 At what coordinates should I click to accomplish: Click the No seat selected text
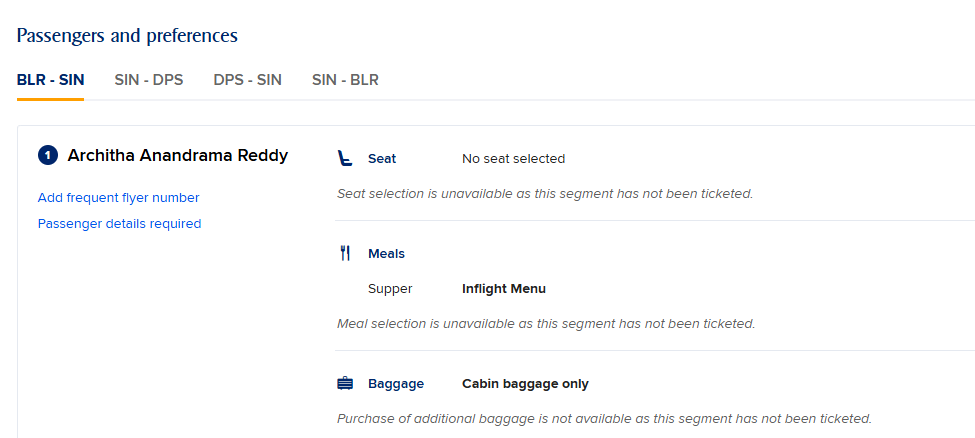tap(514, 159)
